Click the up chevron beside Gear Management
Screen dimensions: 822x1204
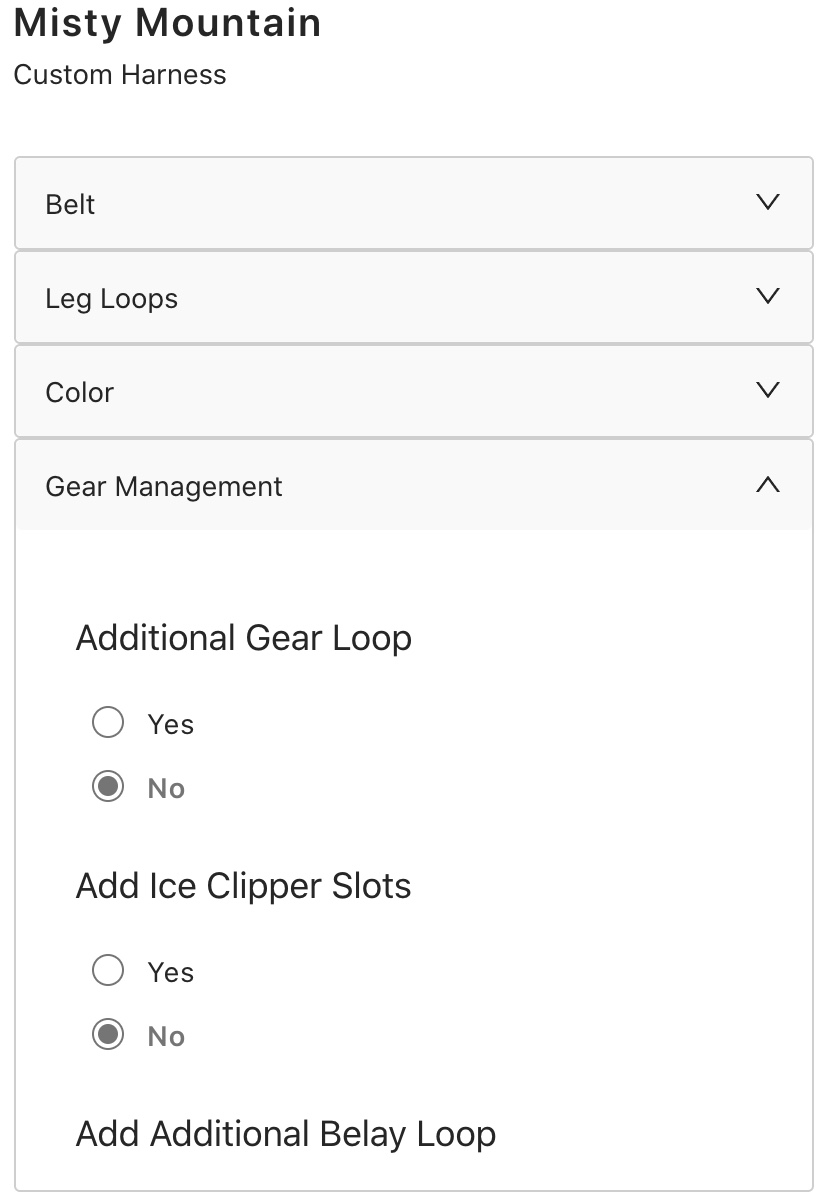767,485
